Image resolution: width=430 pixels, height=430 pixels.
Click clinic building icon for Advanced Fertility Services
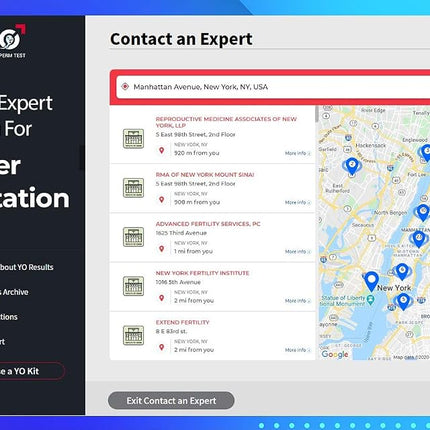[133, 237]
